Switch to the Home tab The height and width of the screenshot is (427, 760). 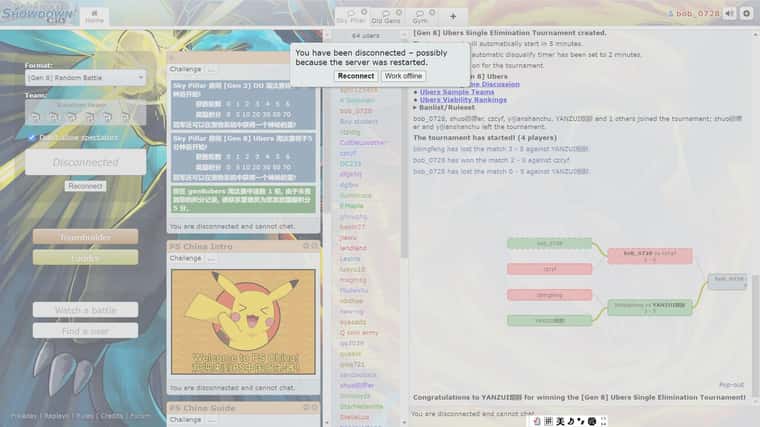point(94,16)
